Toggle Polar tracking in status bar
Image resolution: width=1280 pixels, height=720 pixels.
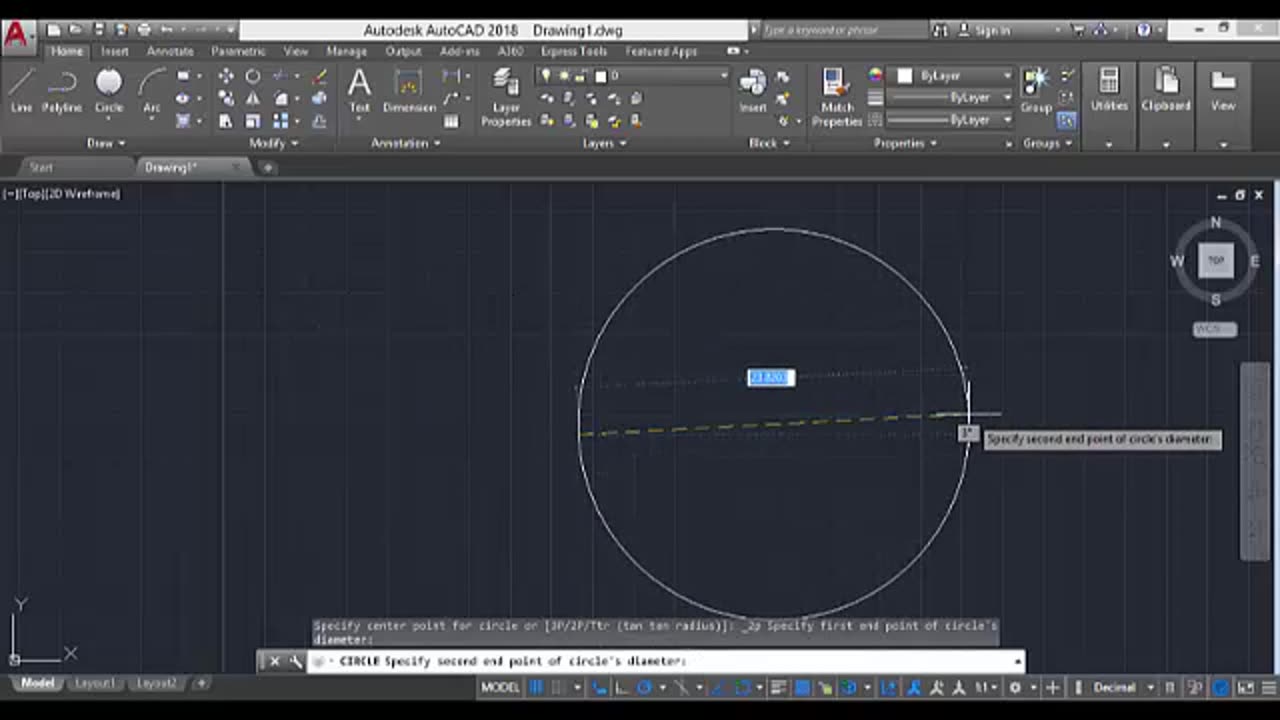pos(646,687)
